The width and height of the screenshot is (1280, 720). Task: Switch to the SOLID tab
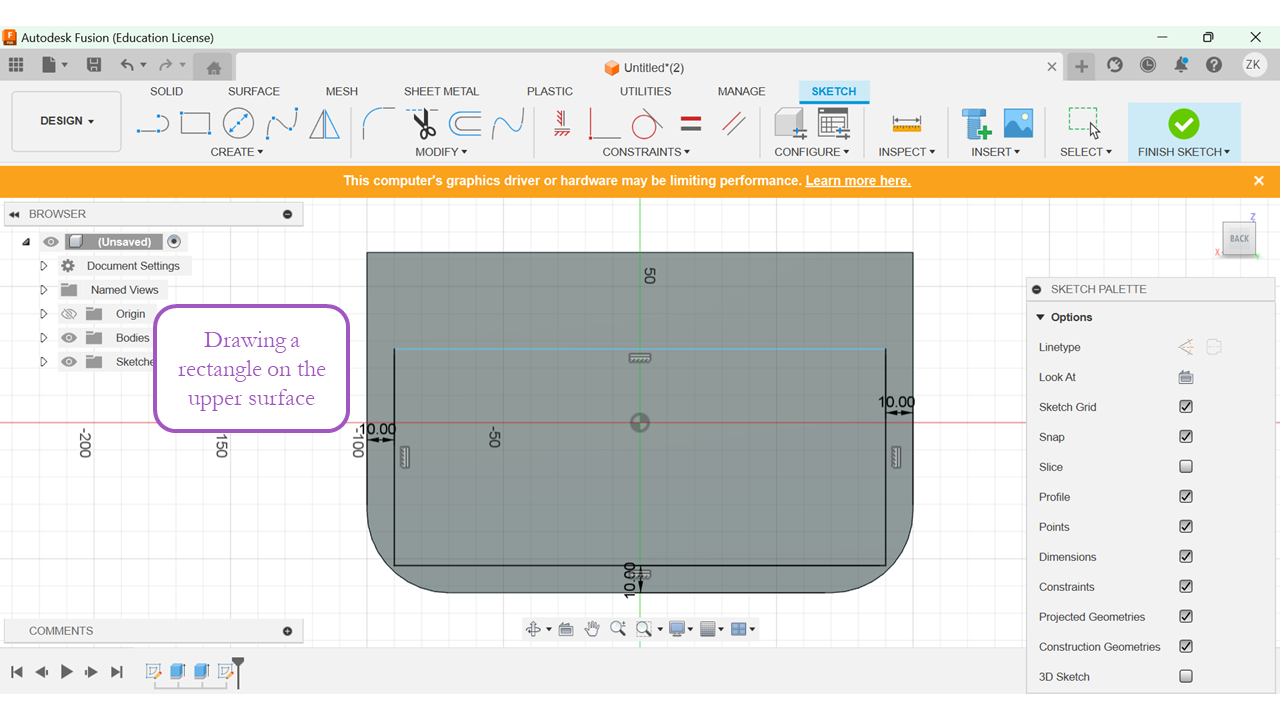coord(167,91)
